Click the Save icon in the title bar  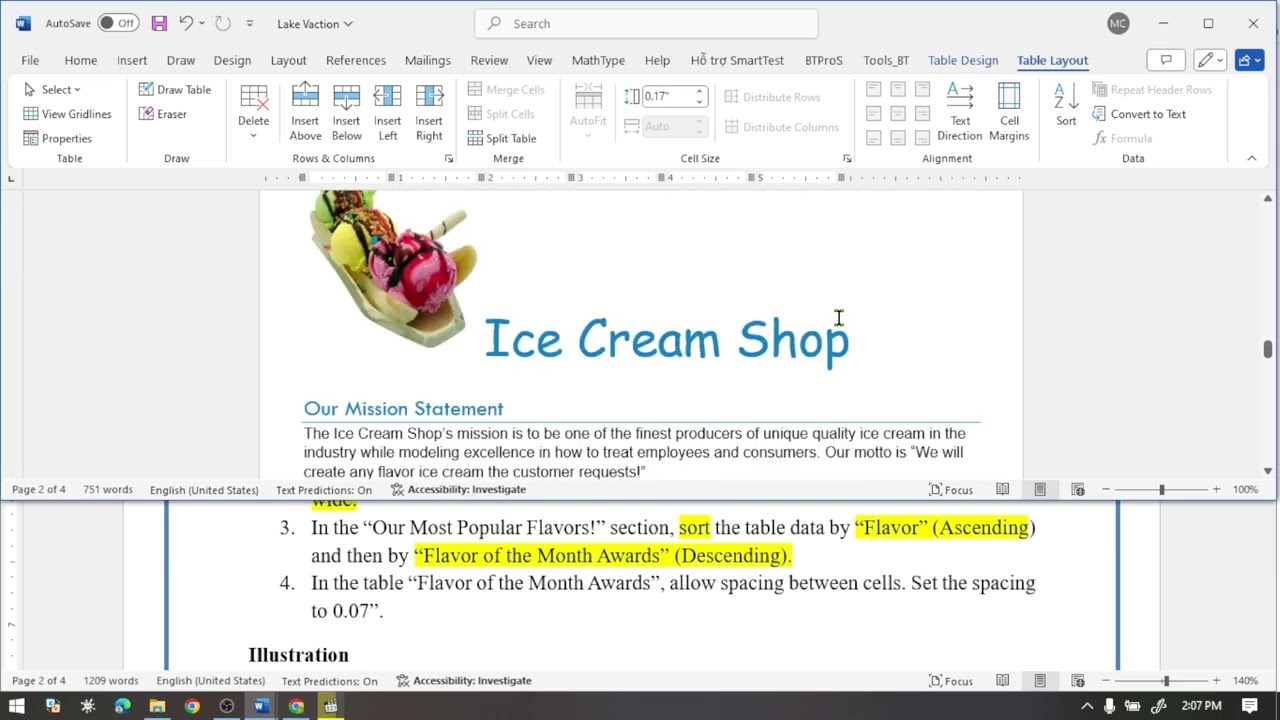pyautogui.click(x=159, y=23)
